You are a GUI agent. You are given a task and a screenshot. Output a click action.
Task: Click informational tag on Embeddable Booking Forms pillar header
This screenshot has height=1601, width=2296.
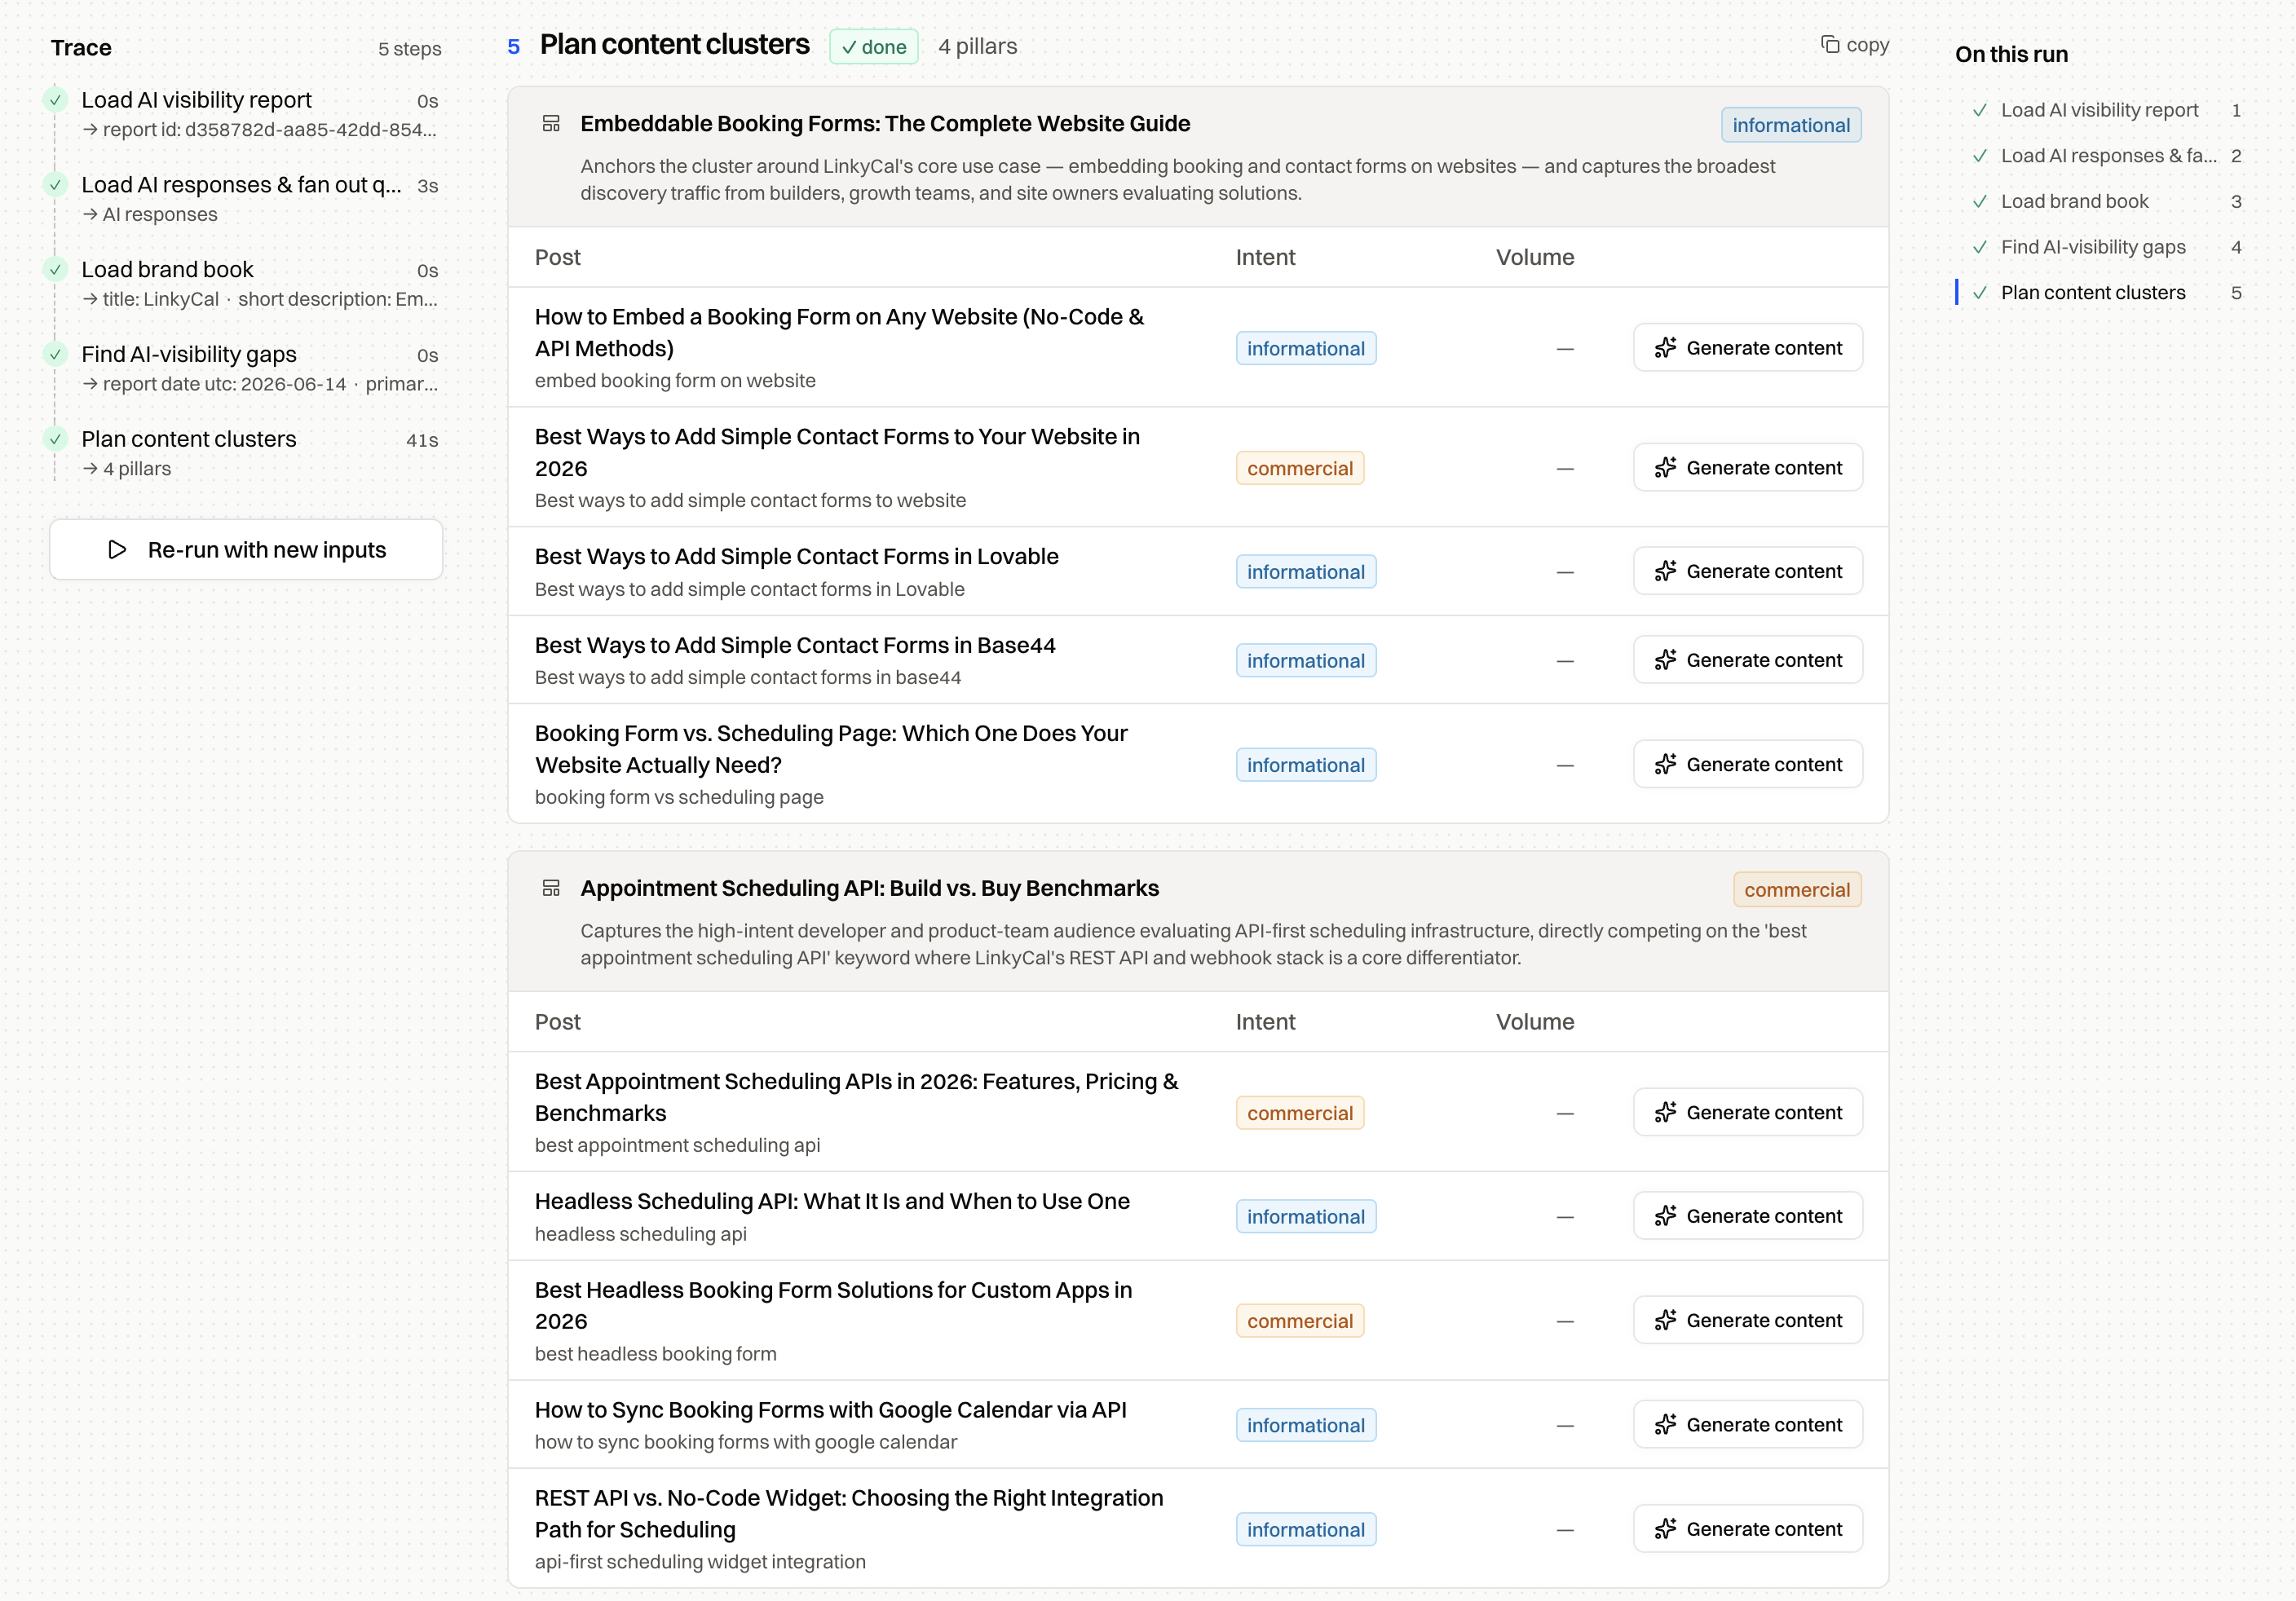click(x=1790, y=125)
